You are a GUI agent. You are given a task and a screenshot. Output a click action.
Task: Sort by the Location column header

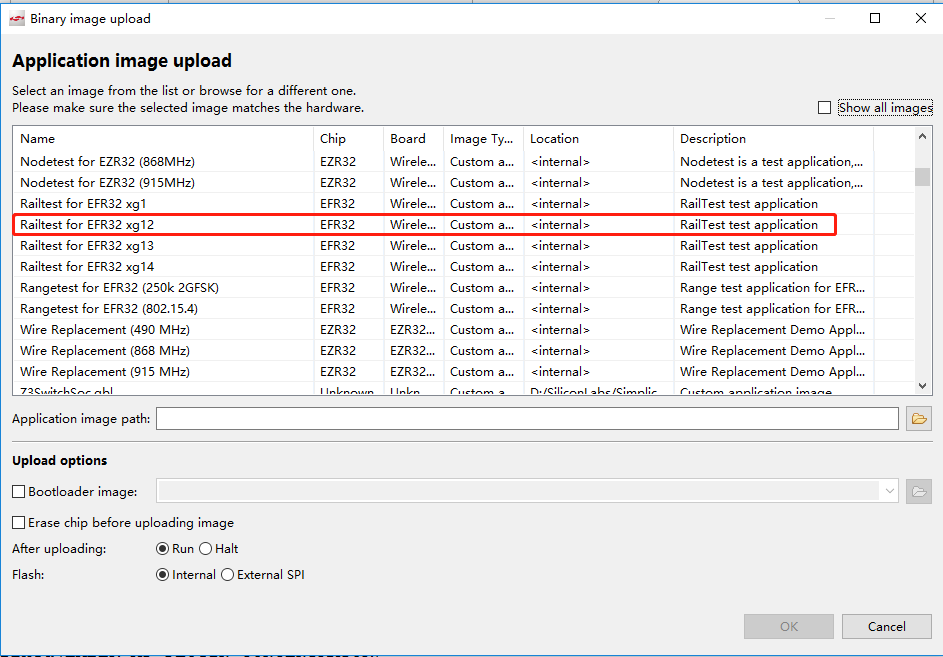(598, 139)
